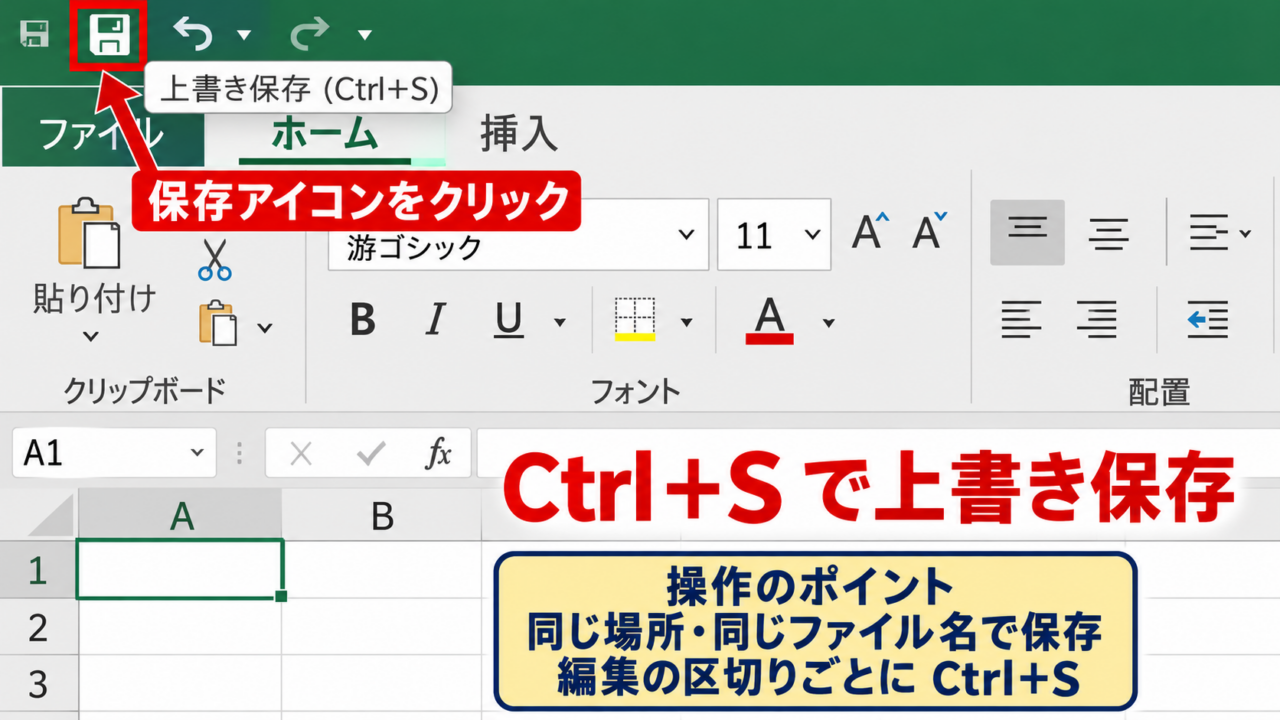
Task: Open the Undo history dropdown arrow
Action: tap(244, 36)
